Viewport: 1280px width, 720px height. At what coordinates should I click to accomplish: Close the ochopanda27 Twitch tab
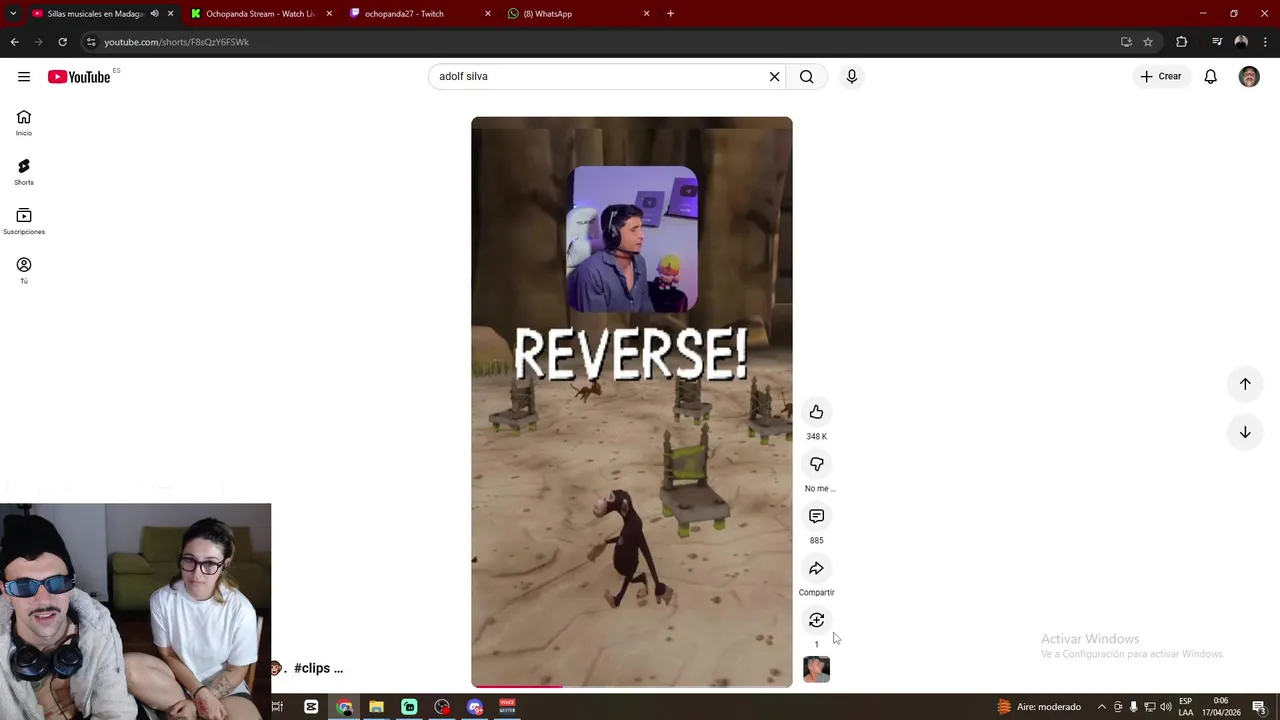point(488,14)
